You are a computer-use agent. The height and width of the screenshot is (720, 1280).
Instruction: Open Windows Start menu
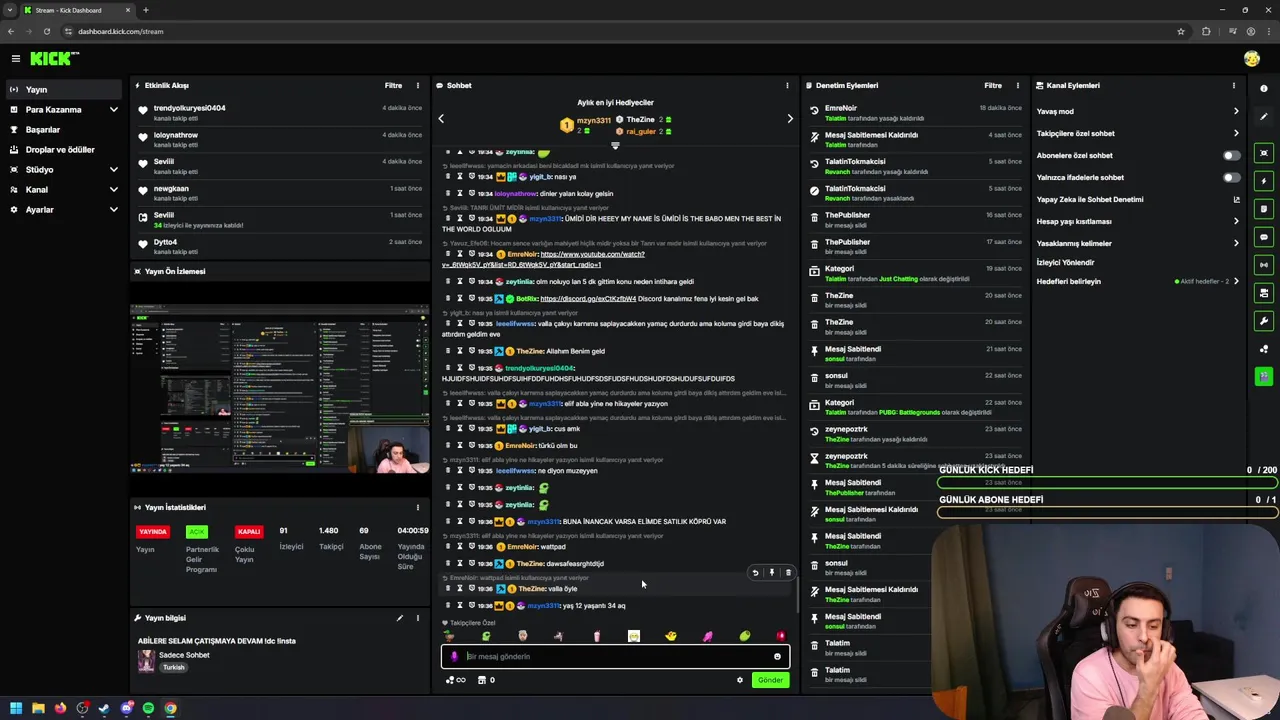(16, 708)
